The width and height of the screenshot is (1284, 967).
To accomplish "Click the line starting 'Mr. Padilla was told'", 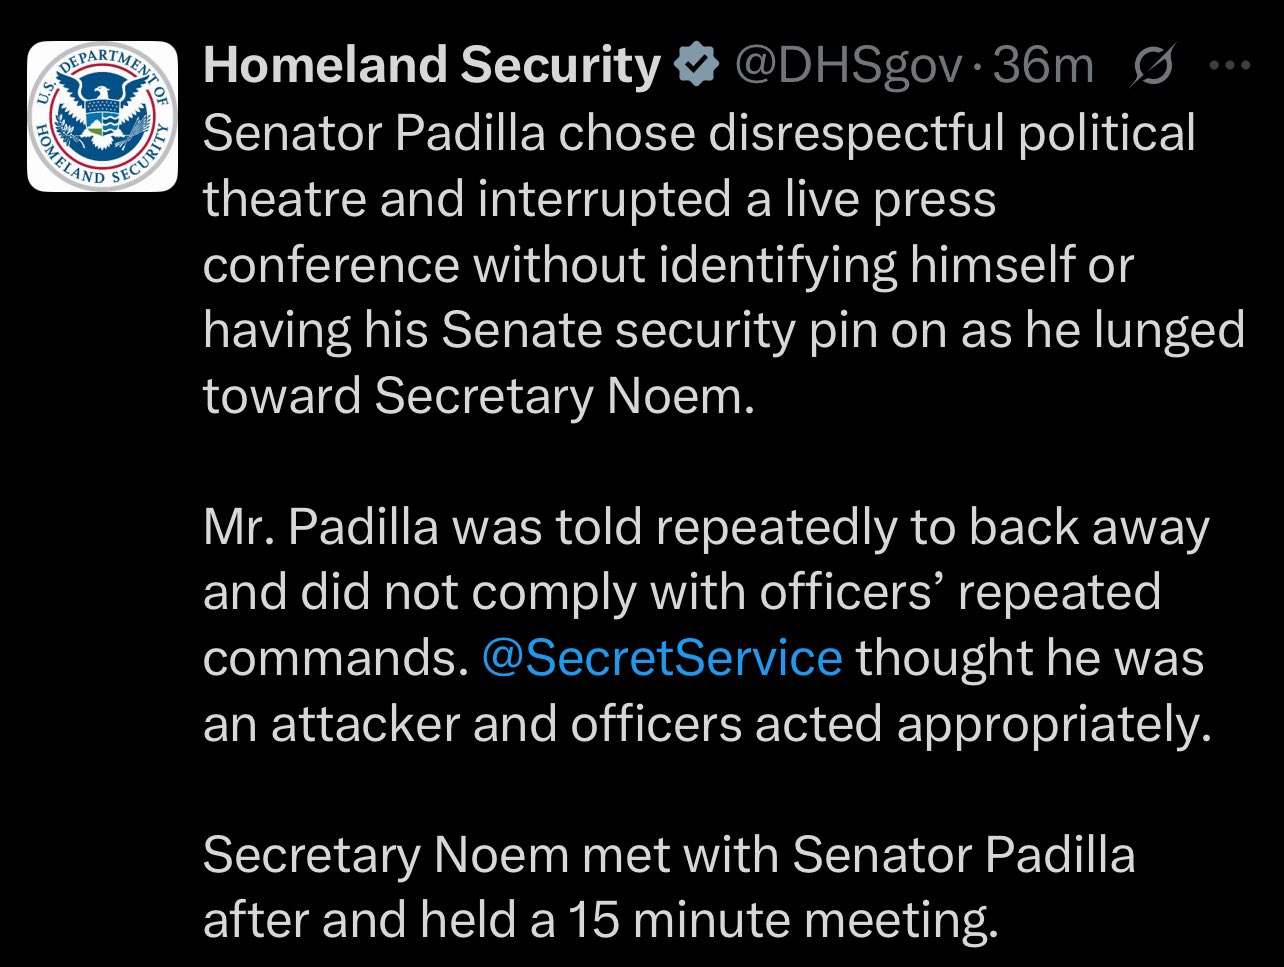I will click(706, 527).
